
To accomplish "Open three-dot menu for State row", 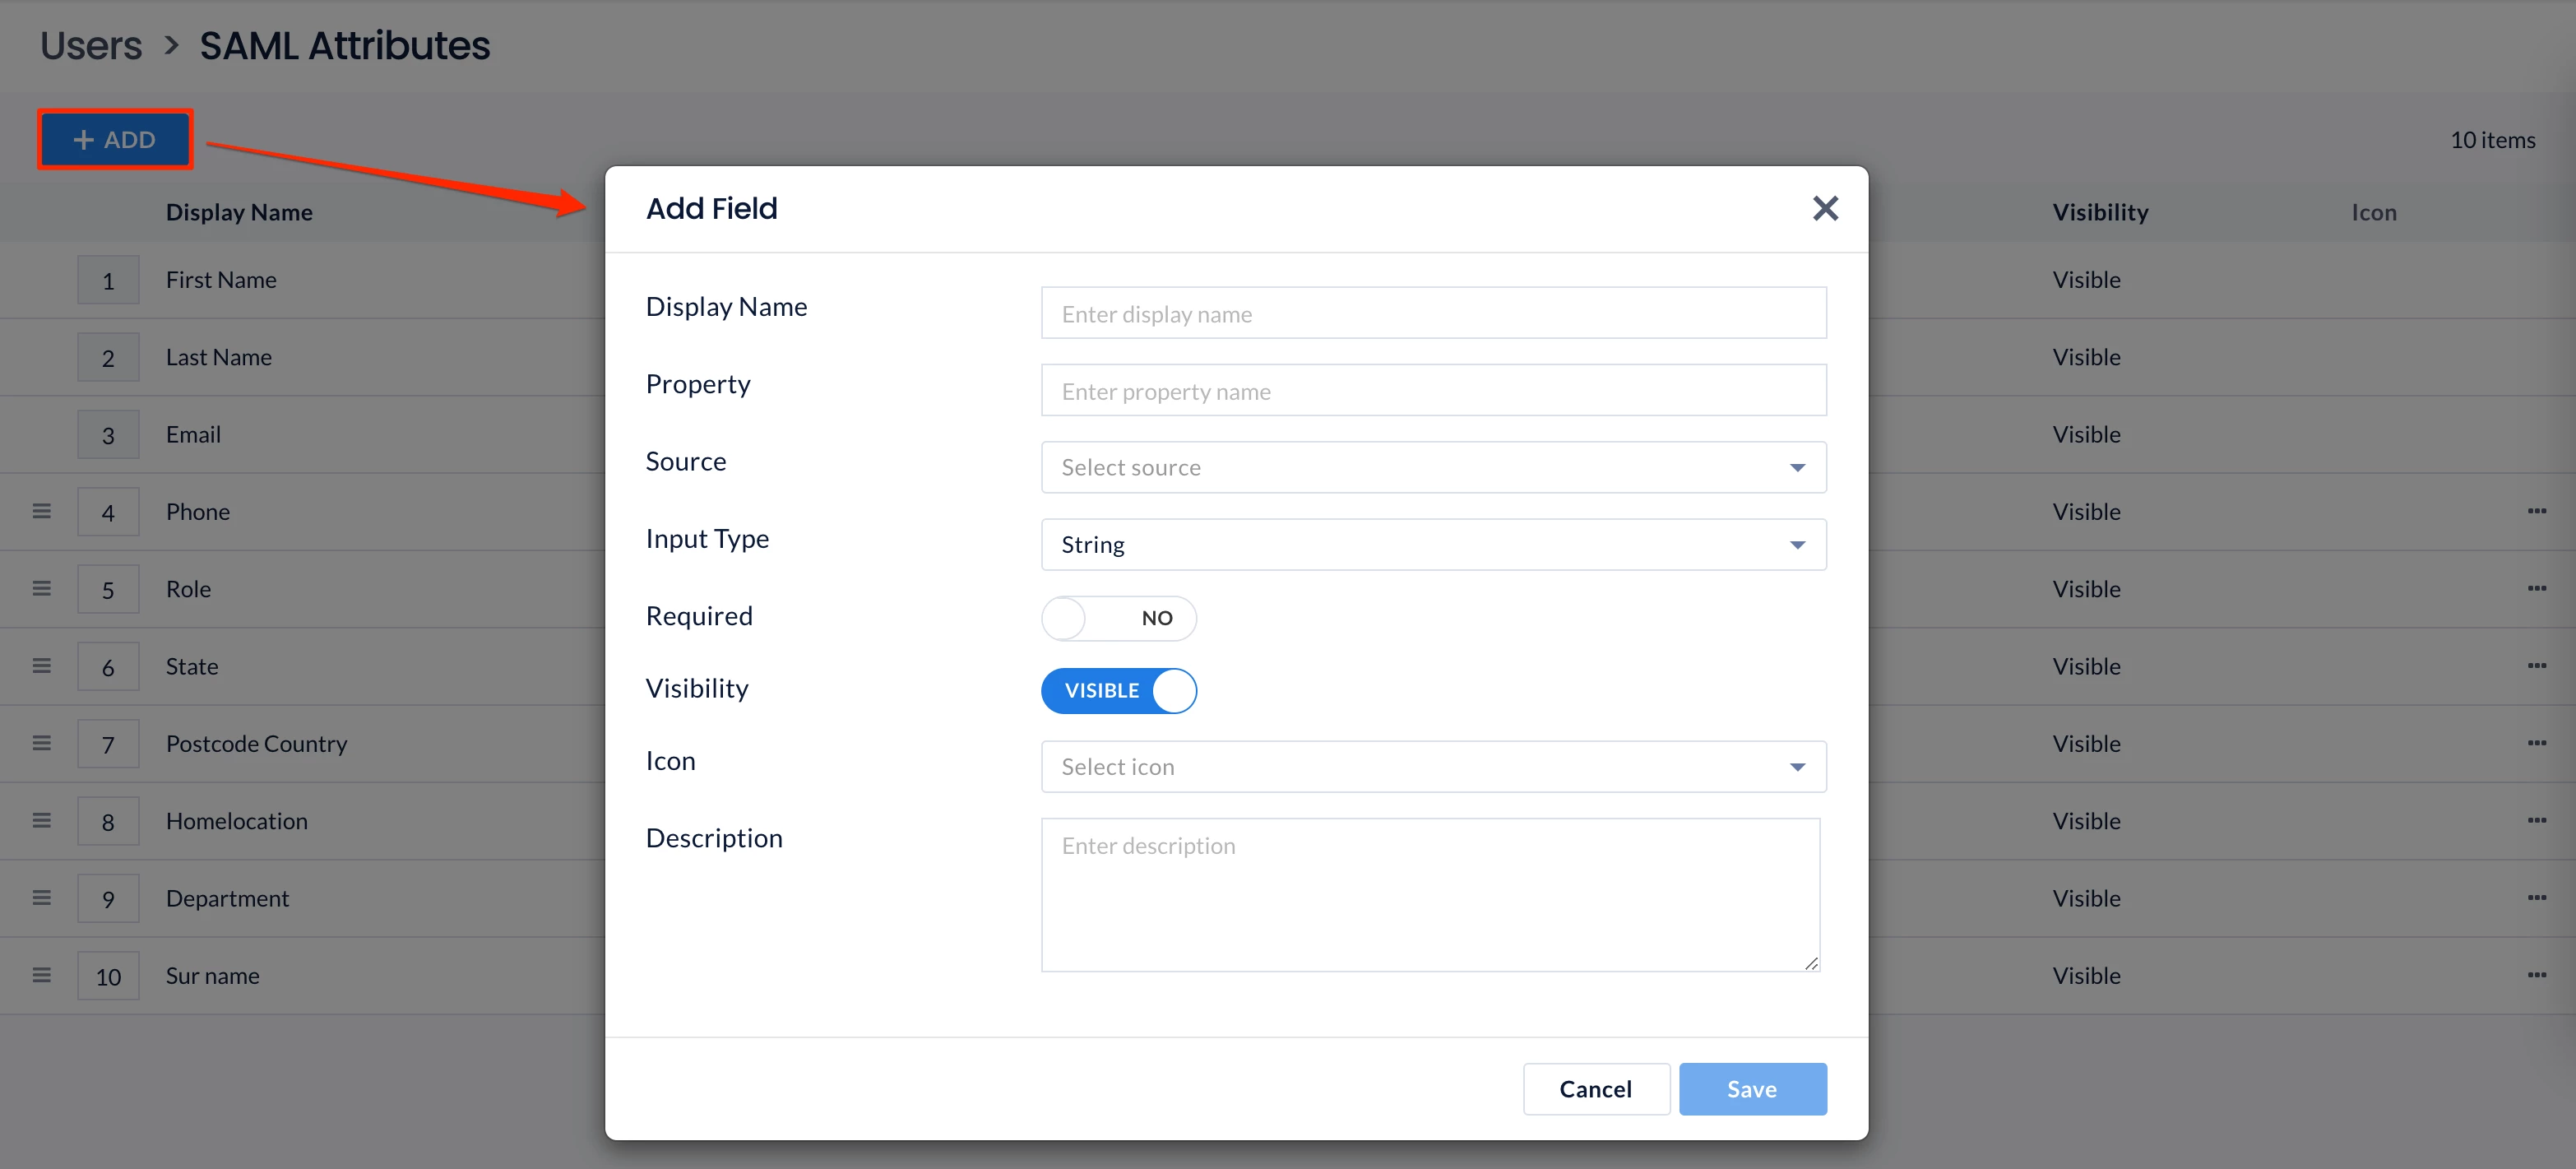I will click(2536, 666).
